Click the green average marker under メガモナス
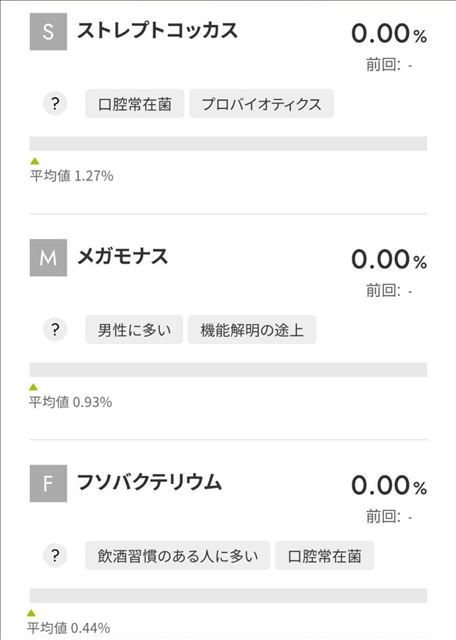Viewport: 456px width, 640px height. pyautogui.click(x=33, y=387)
